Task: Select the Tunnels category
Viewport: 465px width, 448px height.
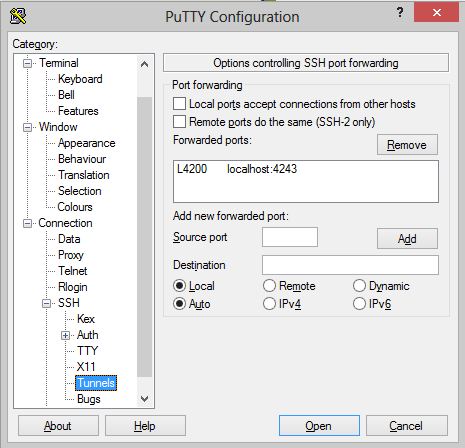Action: coord(96,383)
